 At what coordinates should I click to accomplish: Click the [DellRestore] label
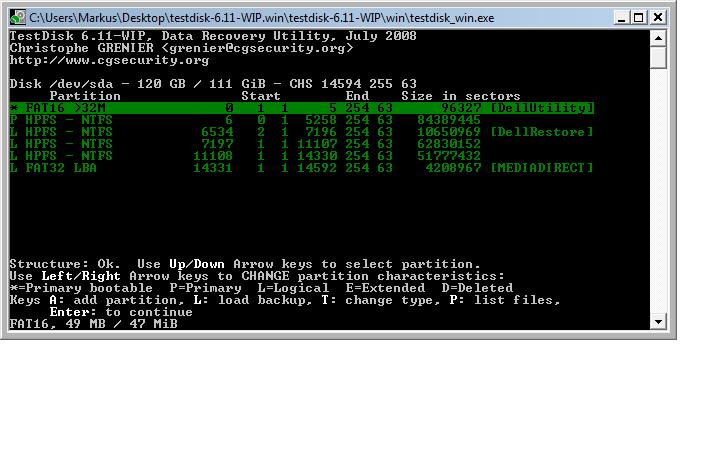click(542, 132)
